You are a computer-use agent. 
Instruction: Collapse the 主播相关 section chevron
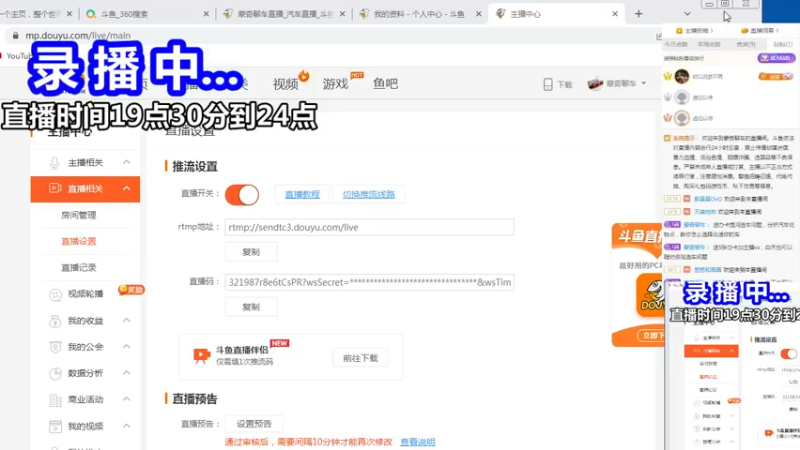(x=127, y=162)
